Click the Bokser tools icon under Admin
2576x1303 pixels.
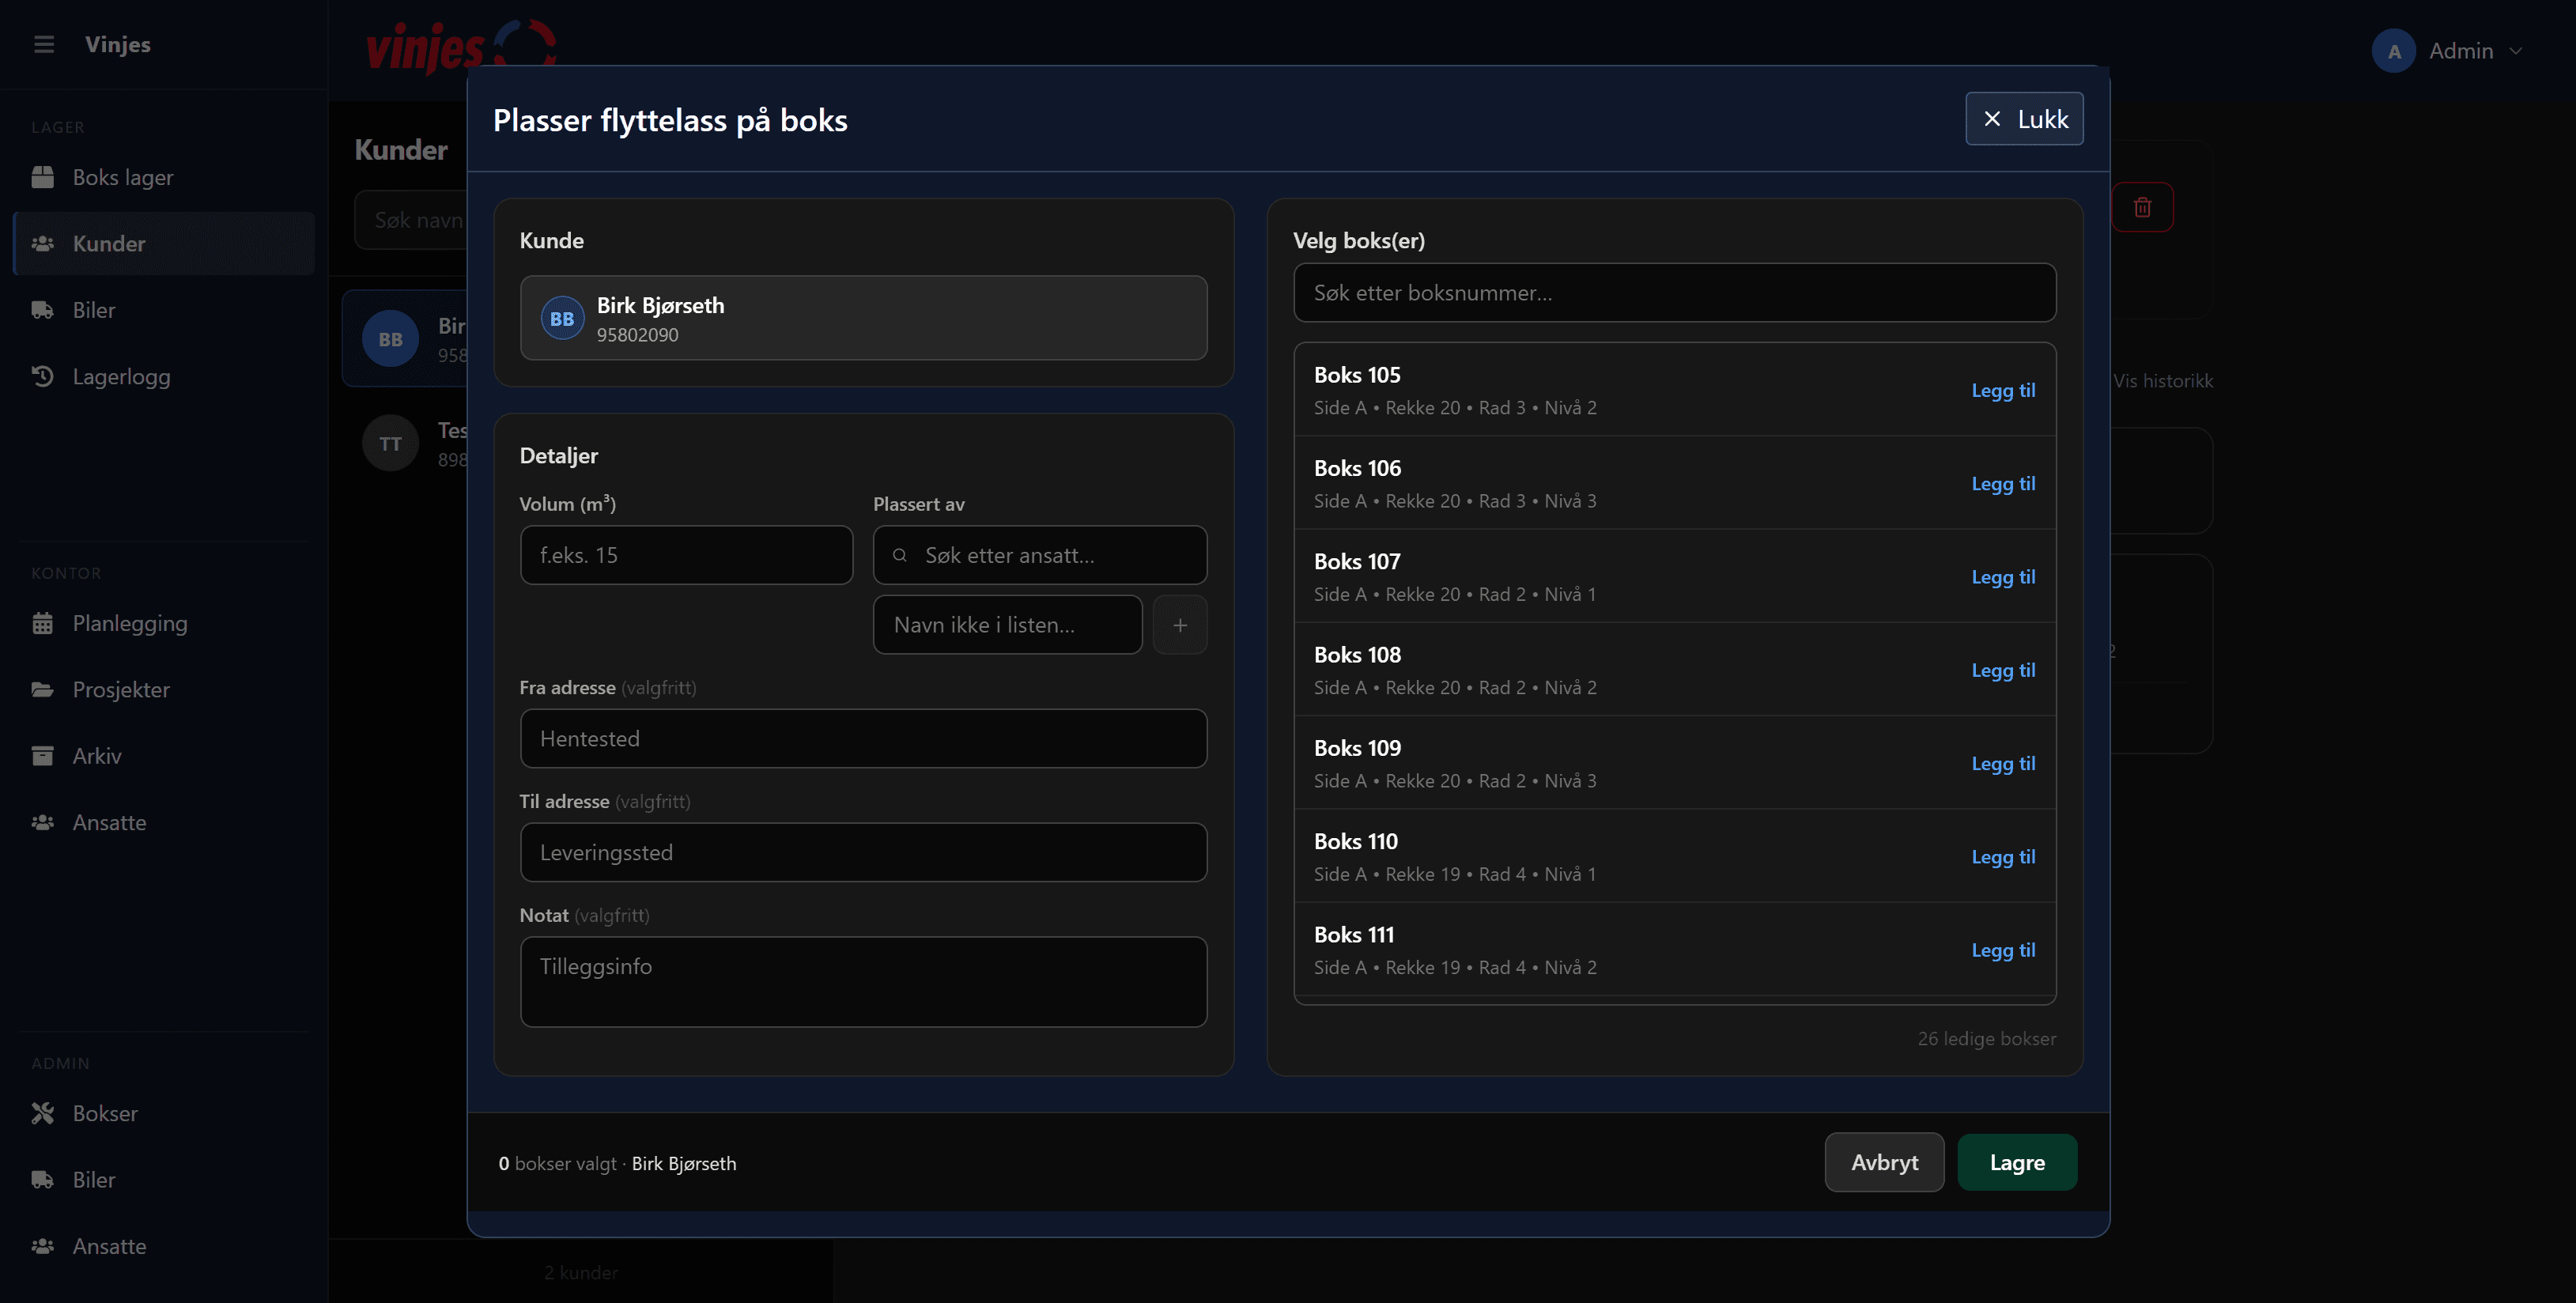click(42, 1113)
